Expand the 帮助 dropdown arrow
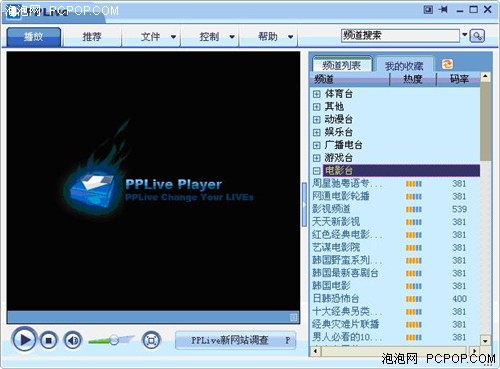The image size is (500, 369). [291, 37]
